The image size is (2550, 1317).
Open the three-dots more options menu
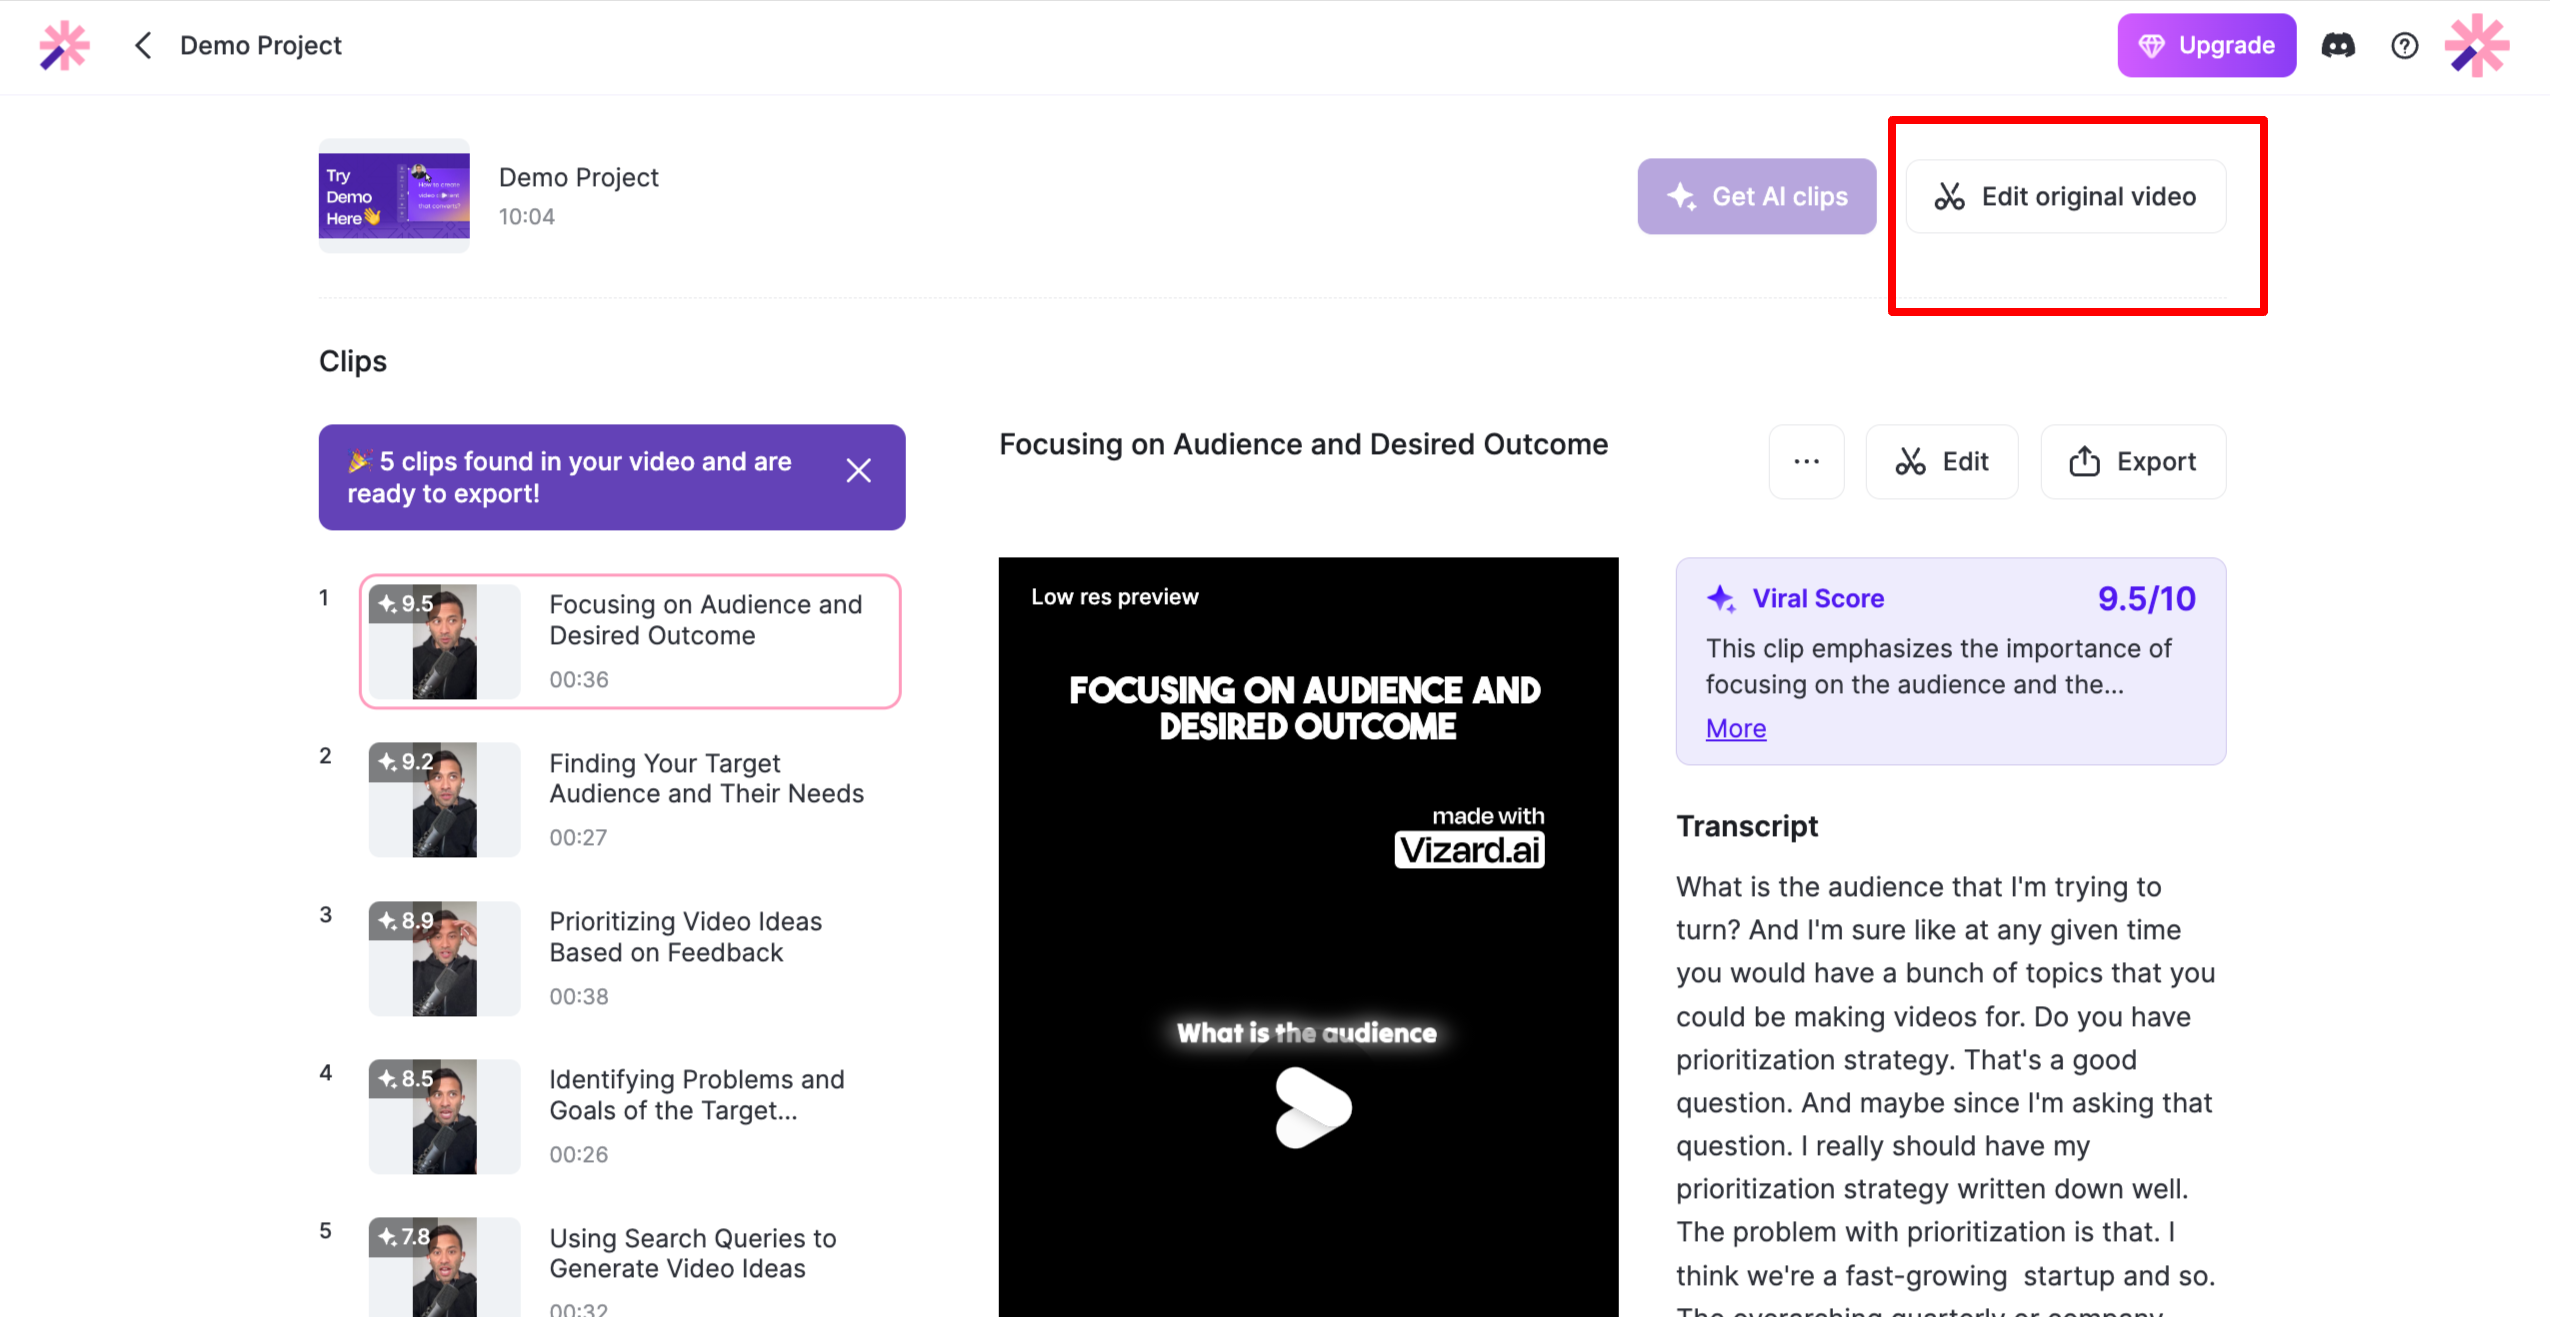pos(1806,461)
